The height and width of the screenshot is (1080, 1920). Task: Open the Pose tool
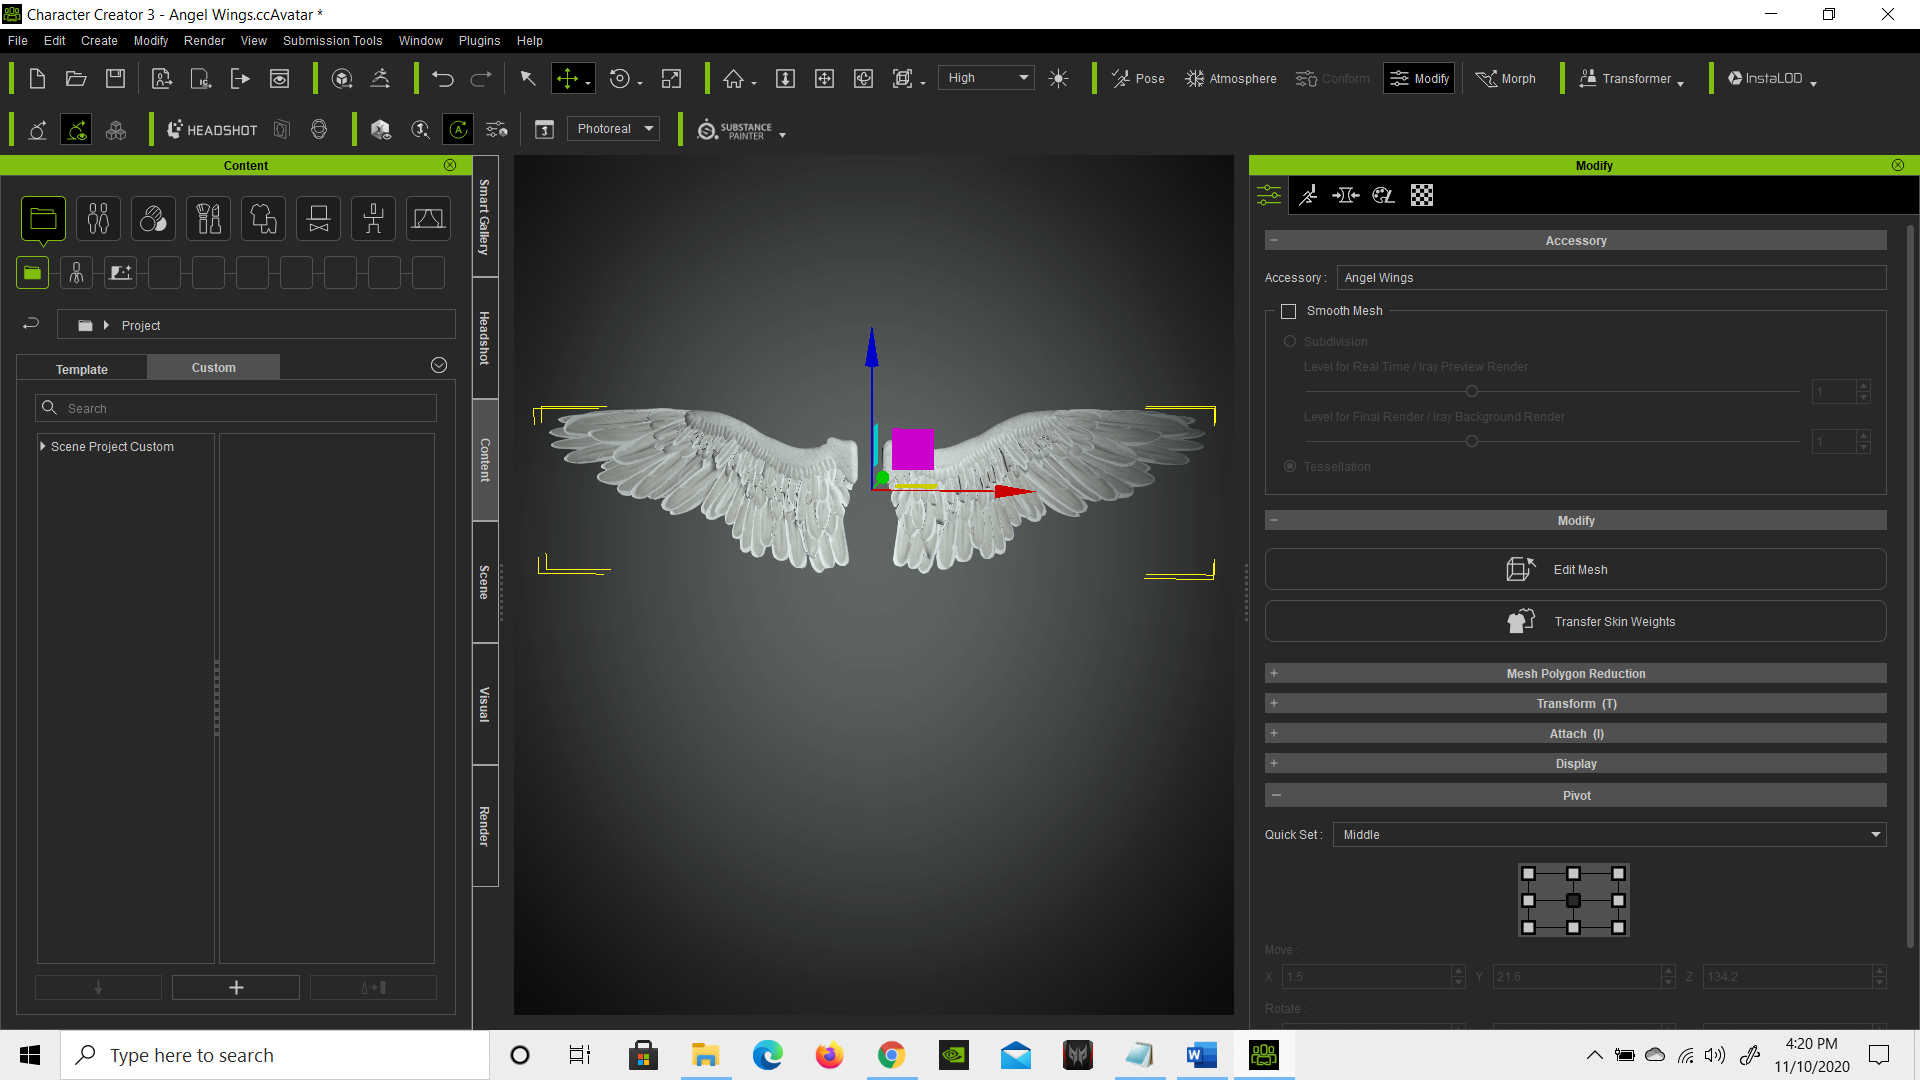[1138, 79]
